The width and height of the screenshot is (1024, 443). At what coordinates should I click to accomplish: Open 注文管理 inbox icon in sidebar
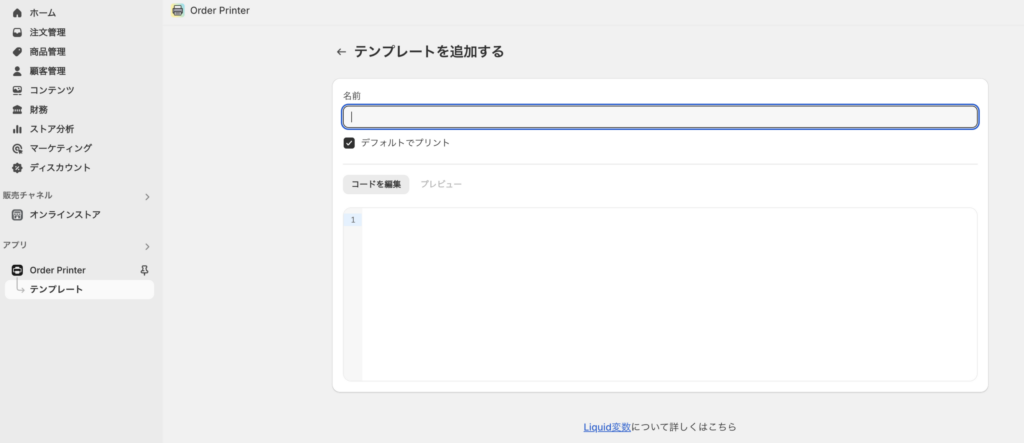click(18, 32)
